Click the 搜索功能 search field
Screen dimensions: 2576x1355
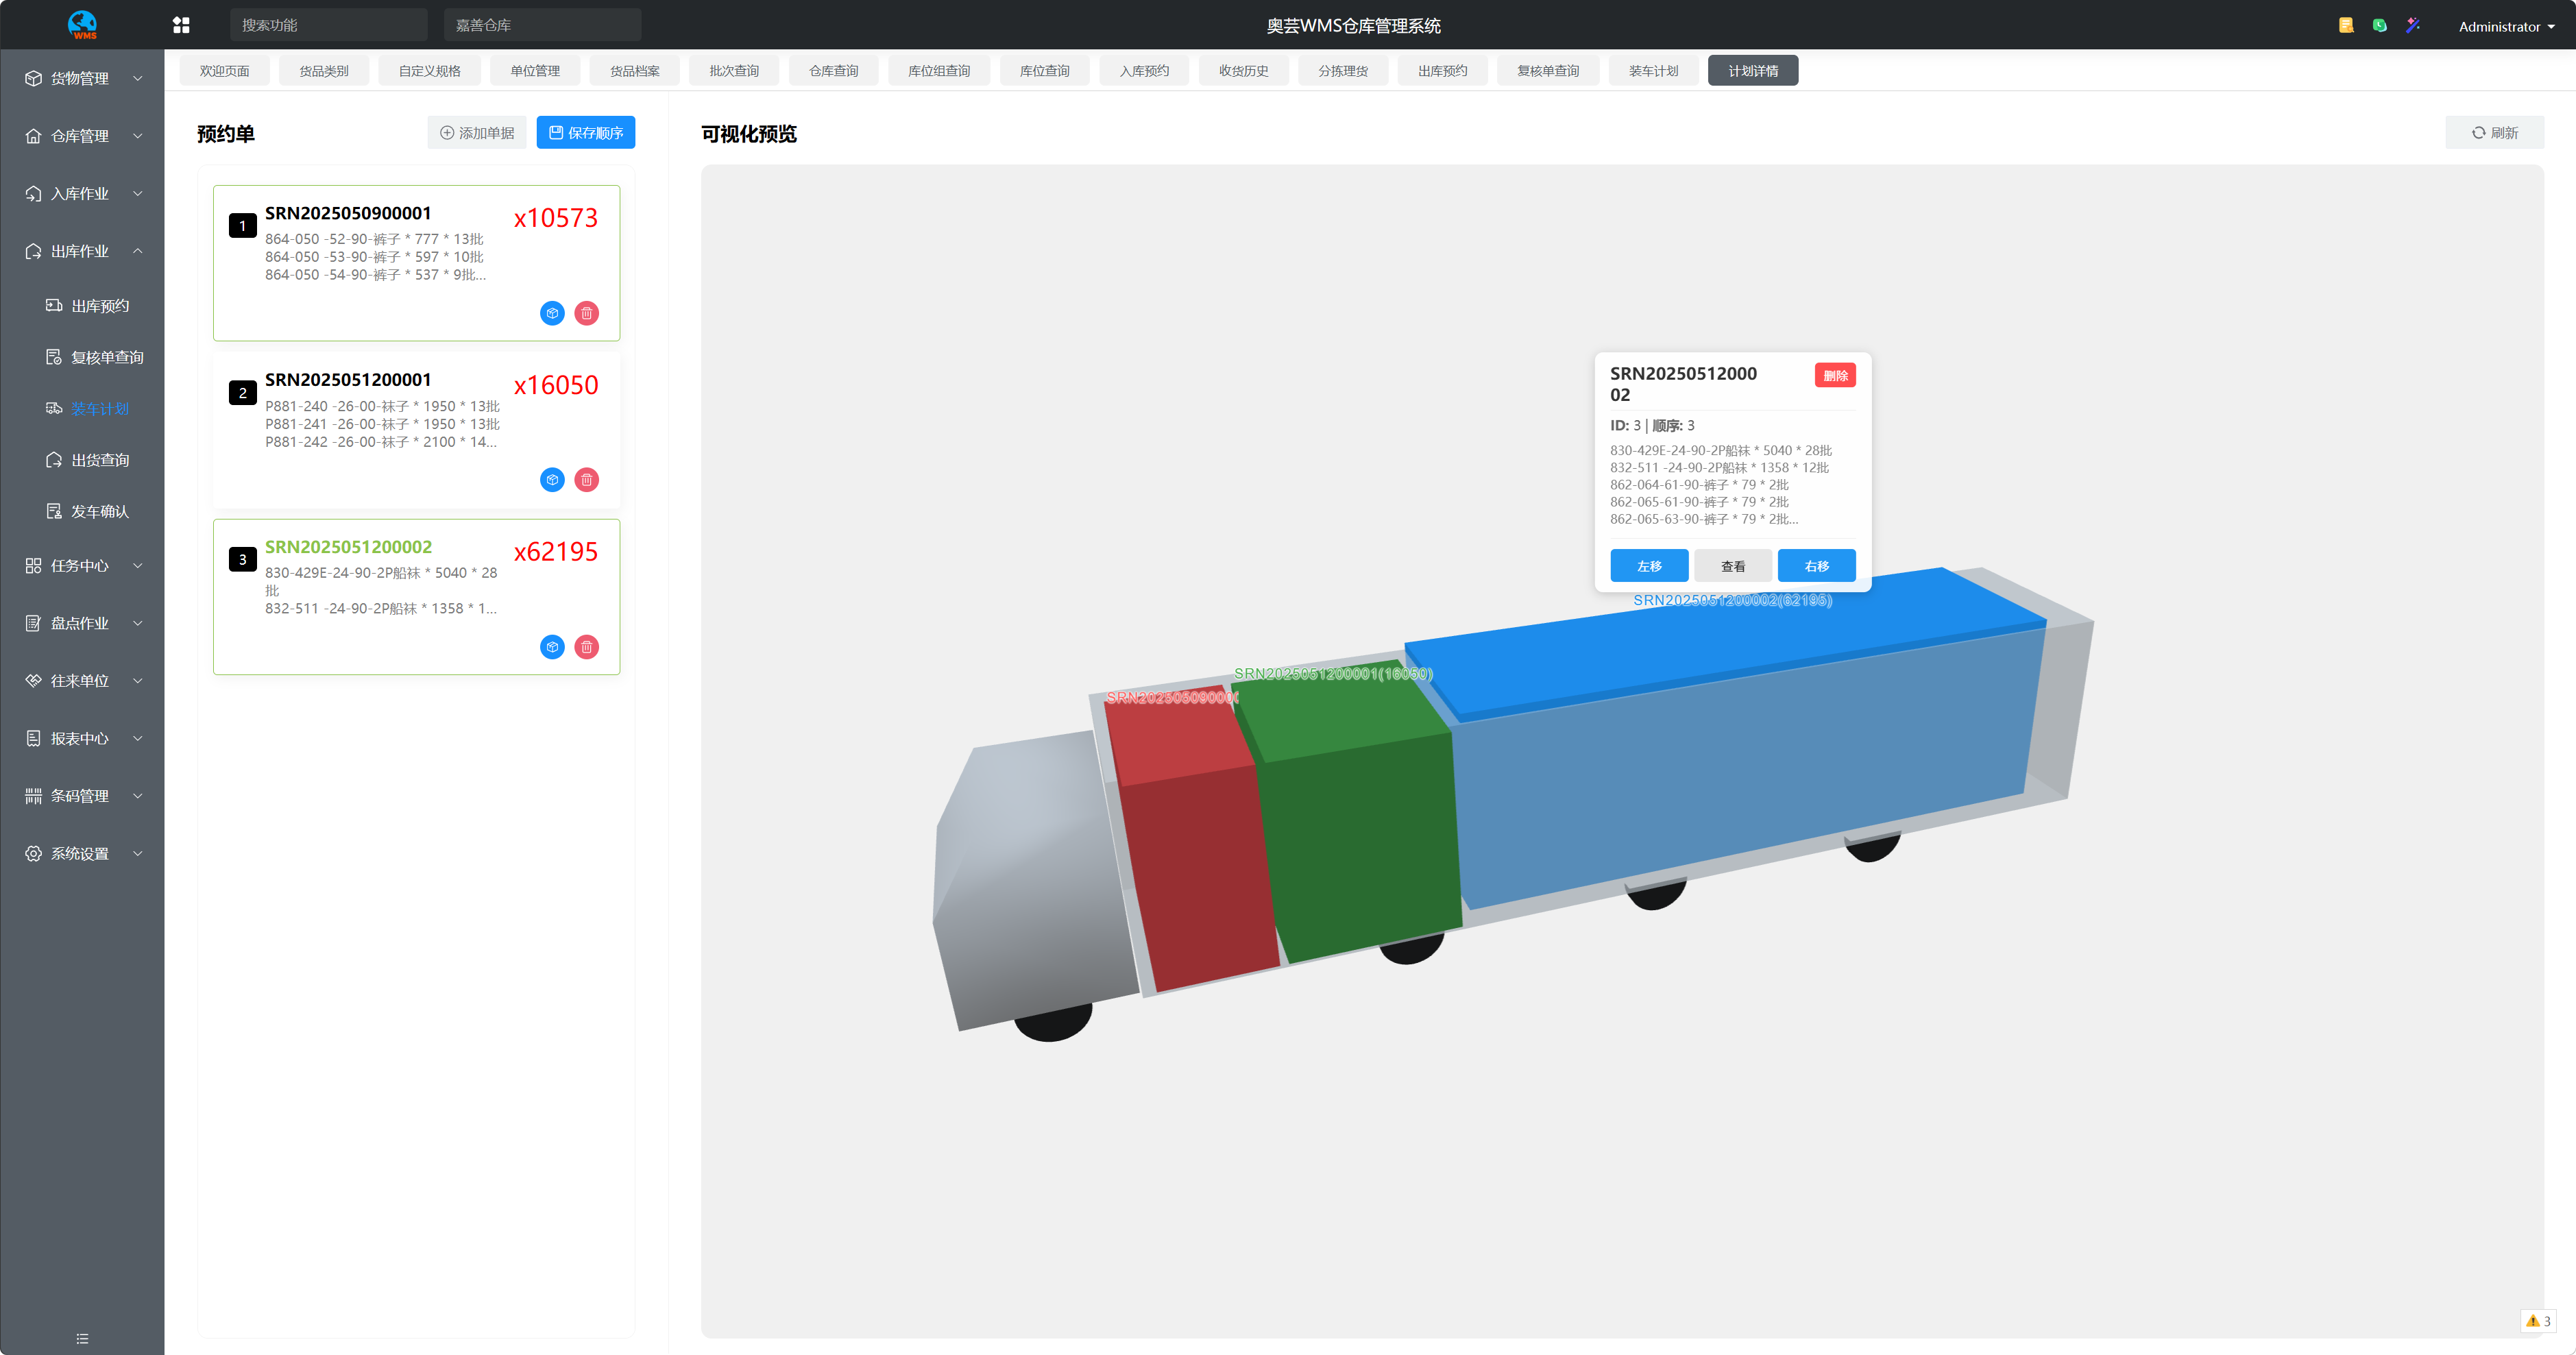coord(328,25)
